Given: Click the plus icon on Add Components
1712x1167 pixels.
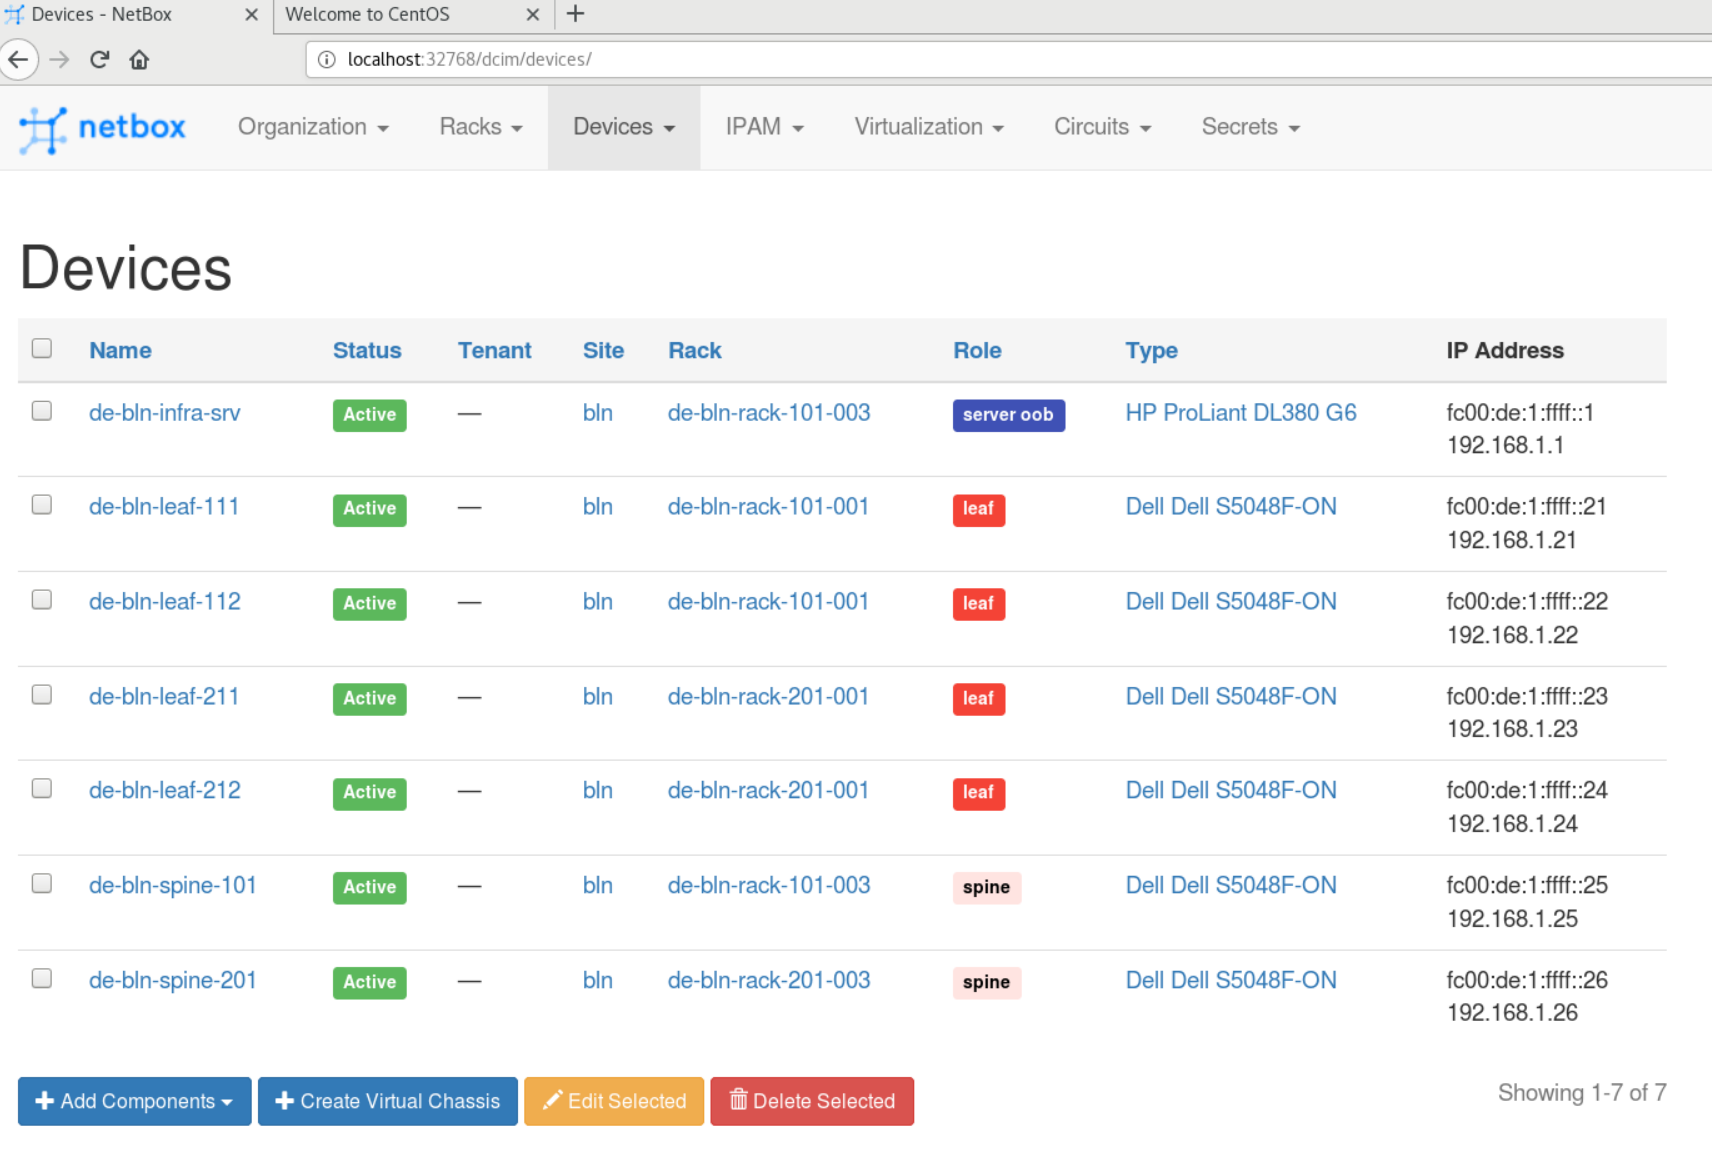Looking at the screenshot, I should (44, 1101).
